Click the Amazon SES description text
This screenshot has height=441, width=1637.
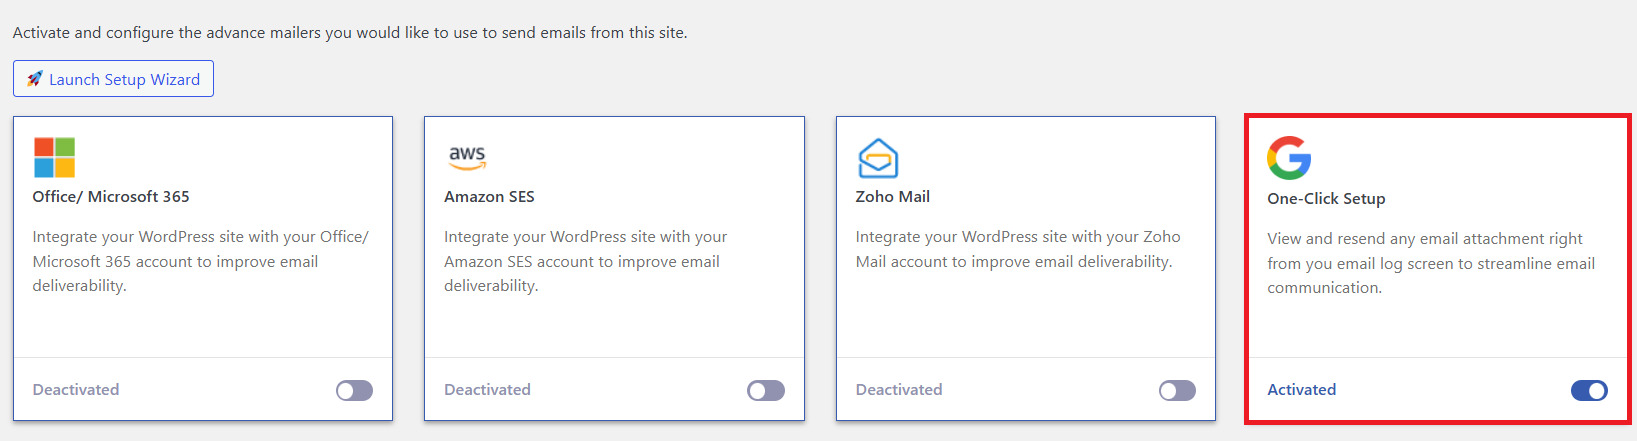click(585, 261)
